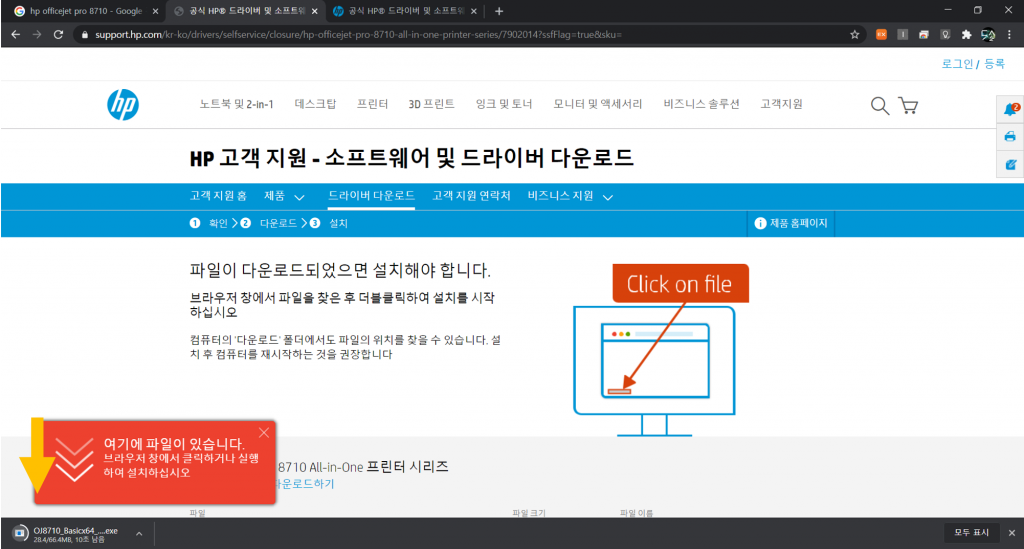Open notifications bell with badge
1024x549 pixels.
(x=1010, y=110)
